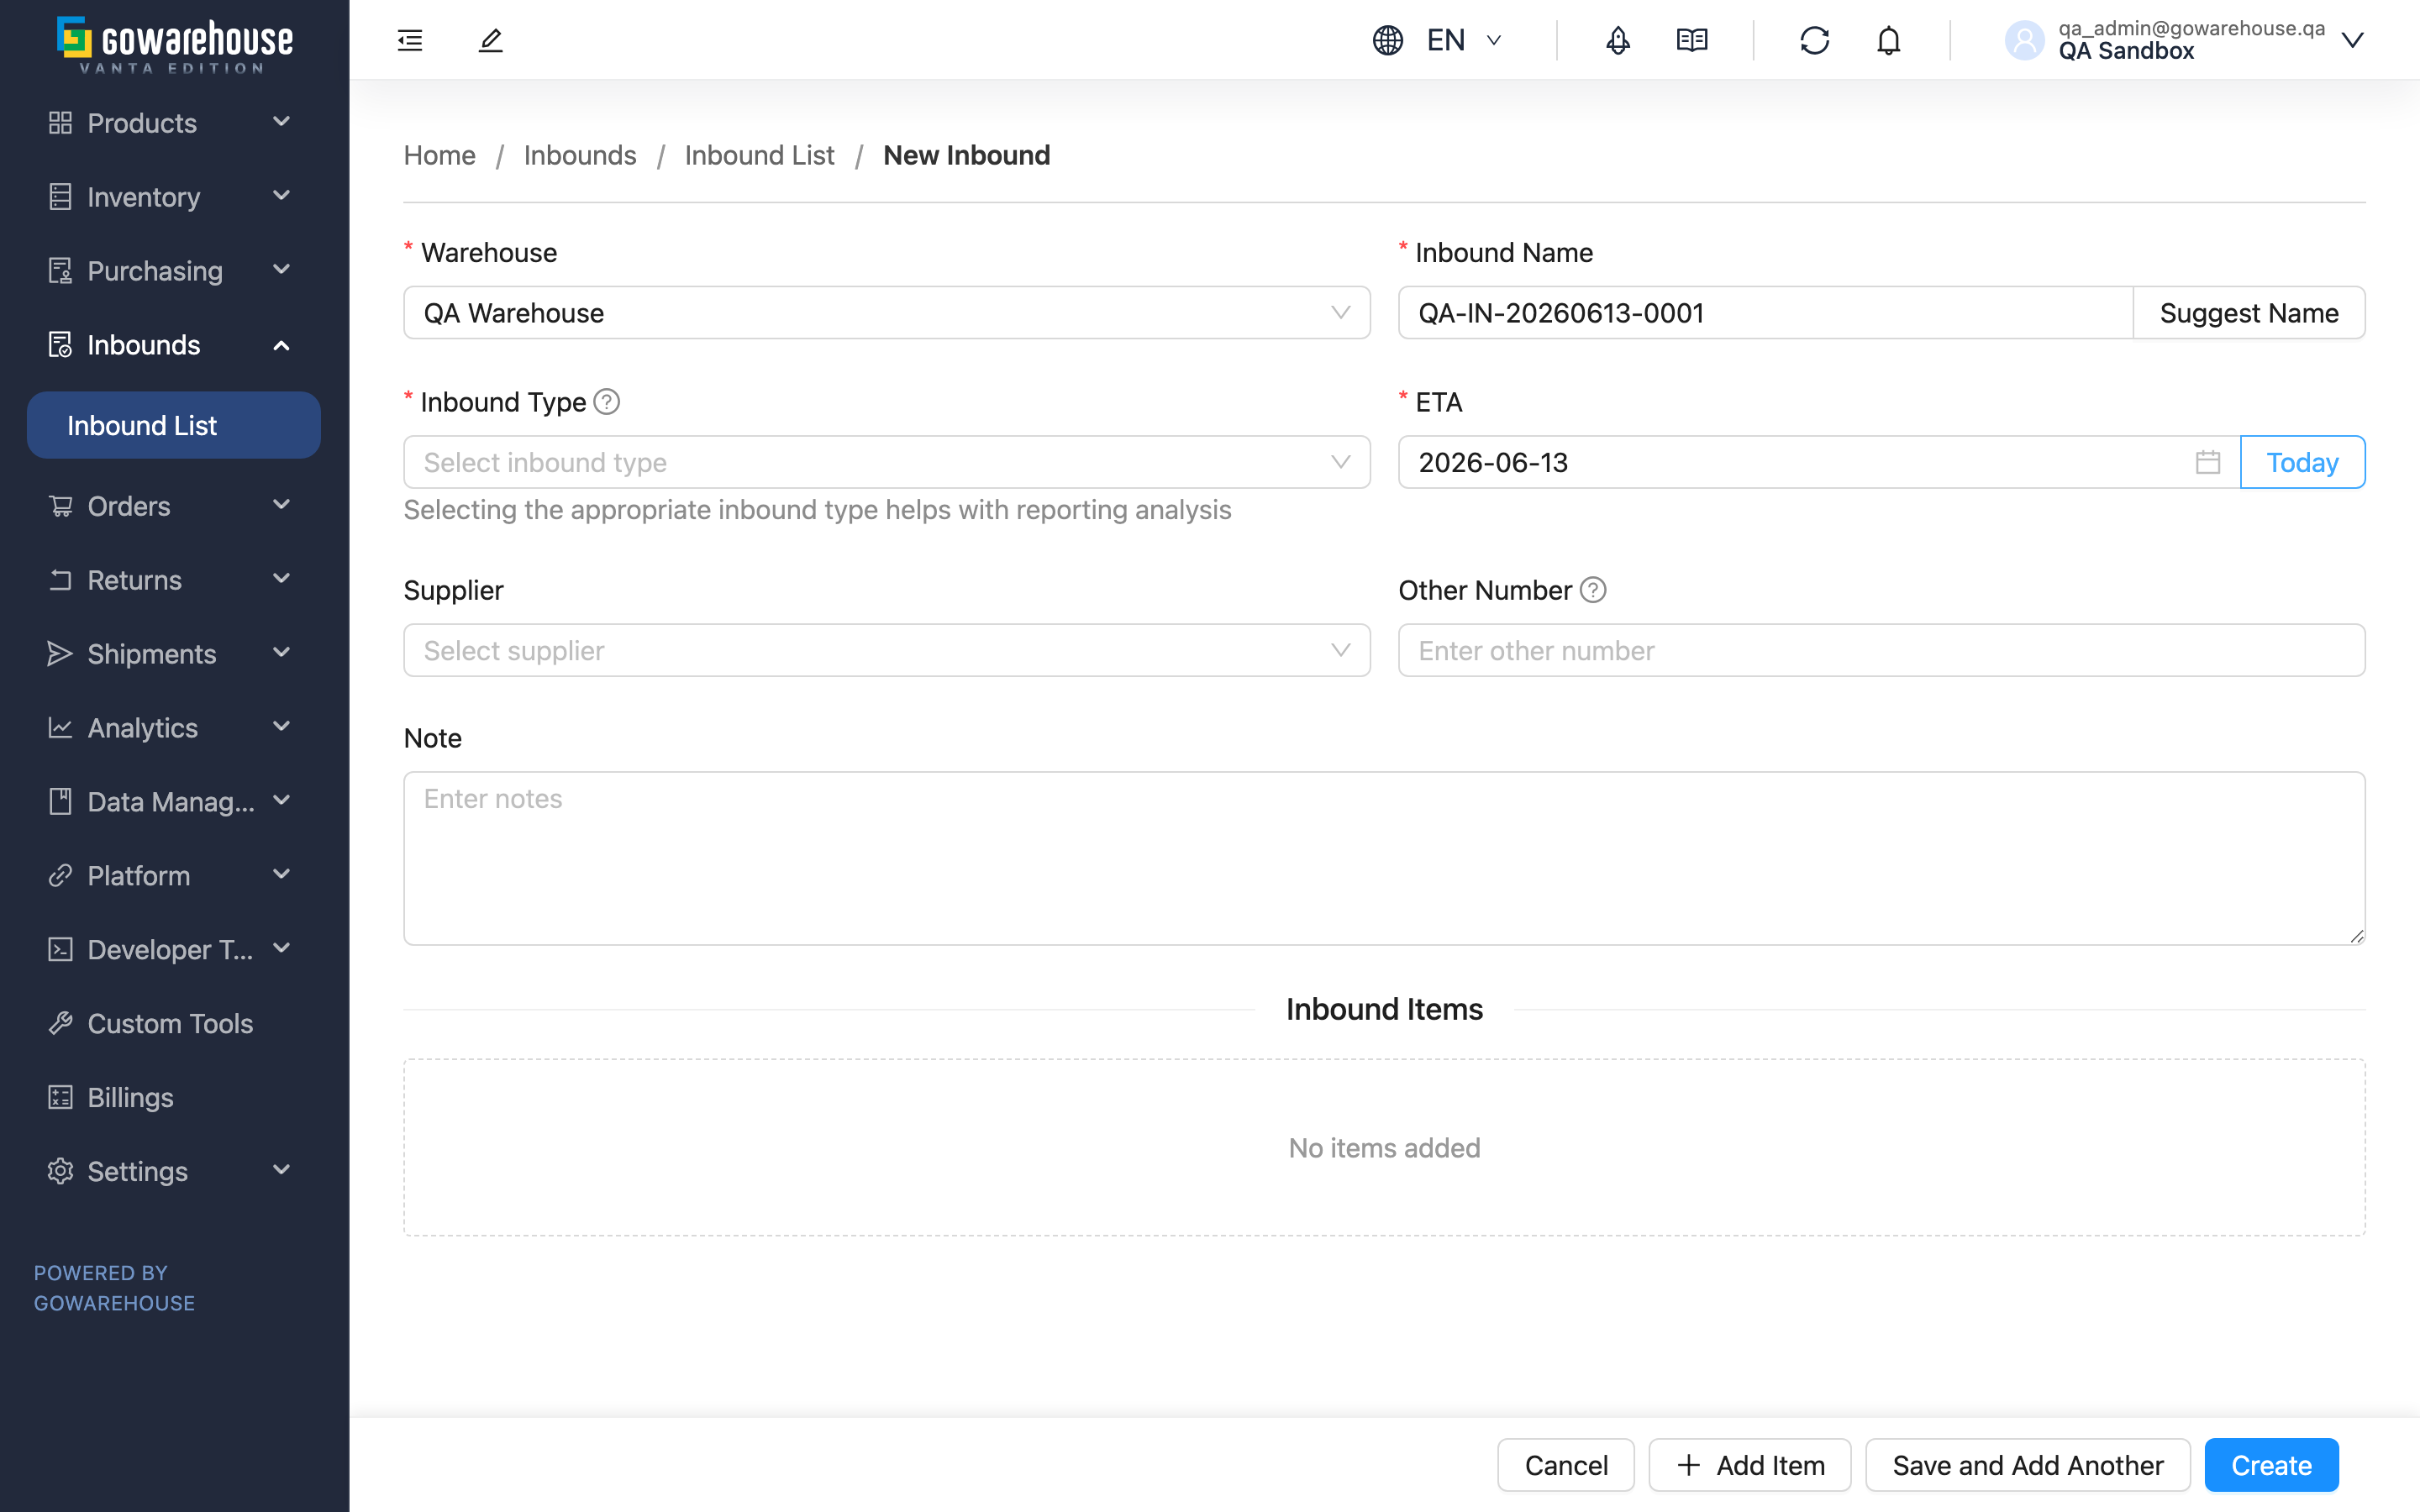Open the Billings menu item
2420x1512 pixels.
pyautogui.click(x=174, y=1097)
